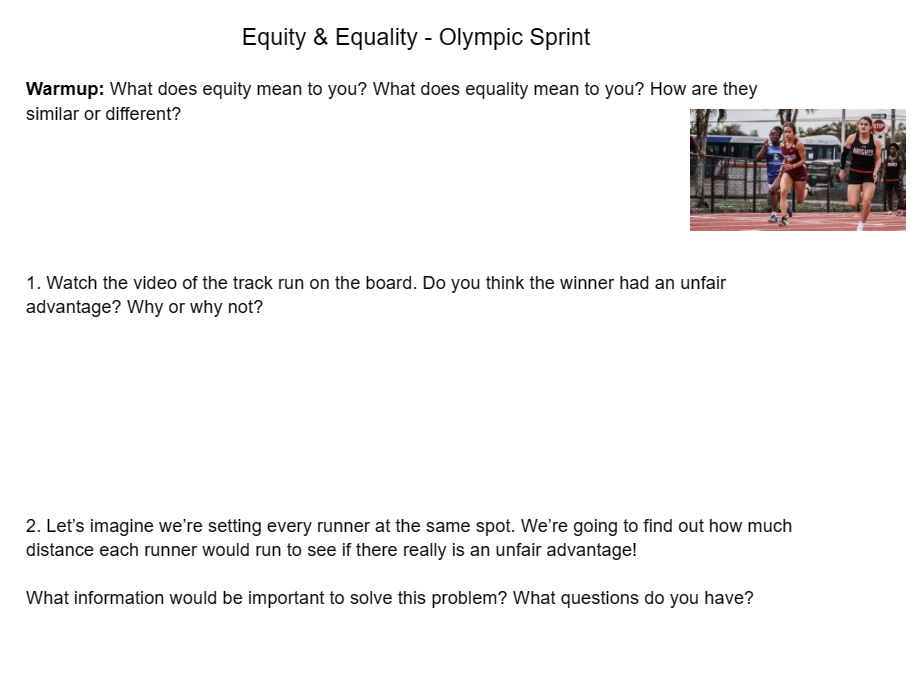917x680 pixels.
Task: Click the line "advantage? Why or why not?"
Action: point(144,307)
